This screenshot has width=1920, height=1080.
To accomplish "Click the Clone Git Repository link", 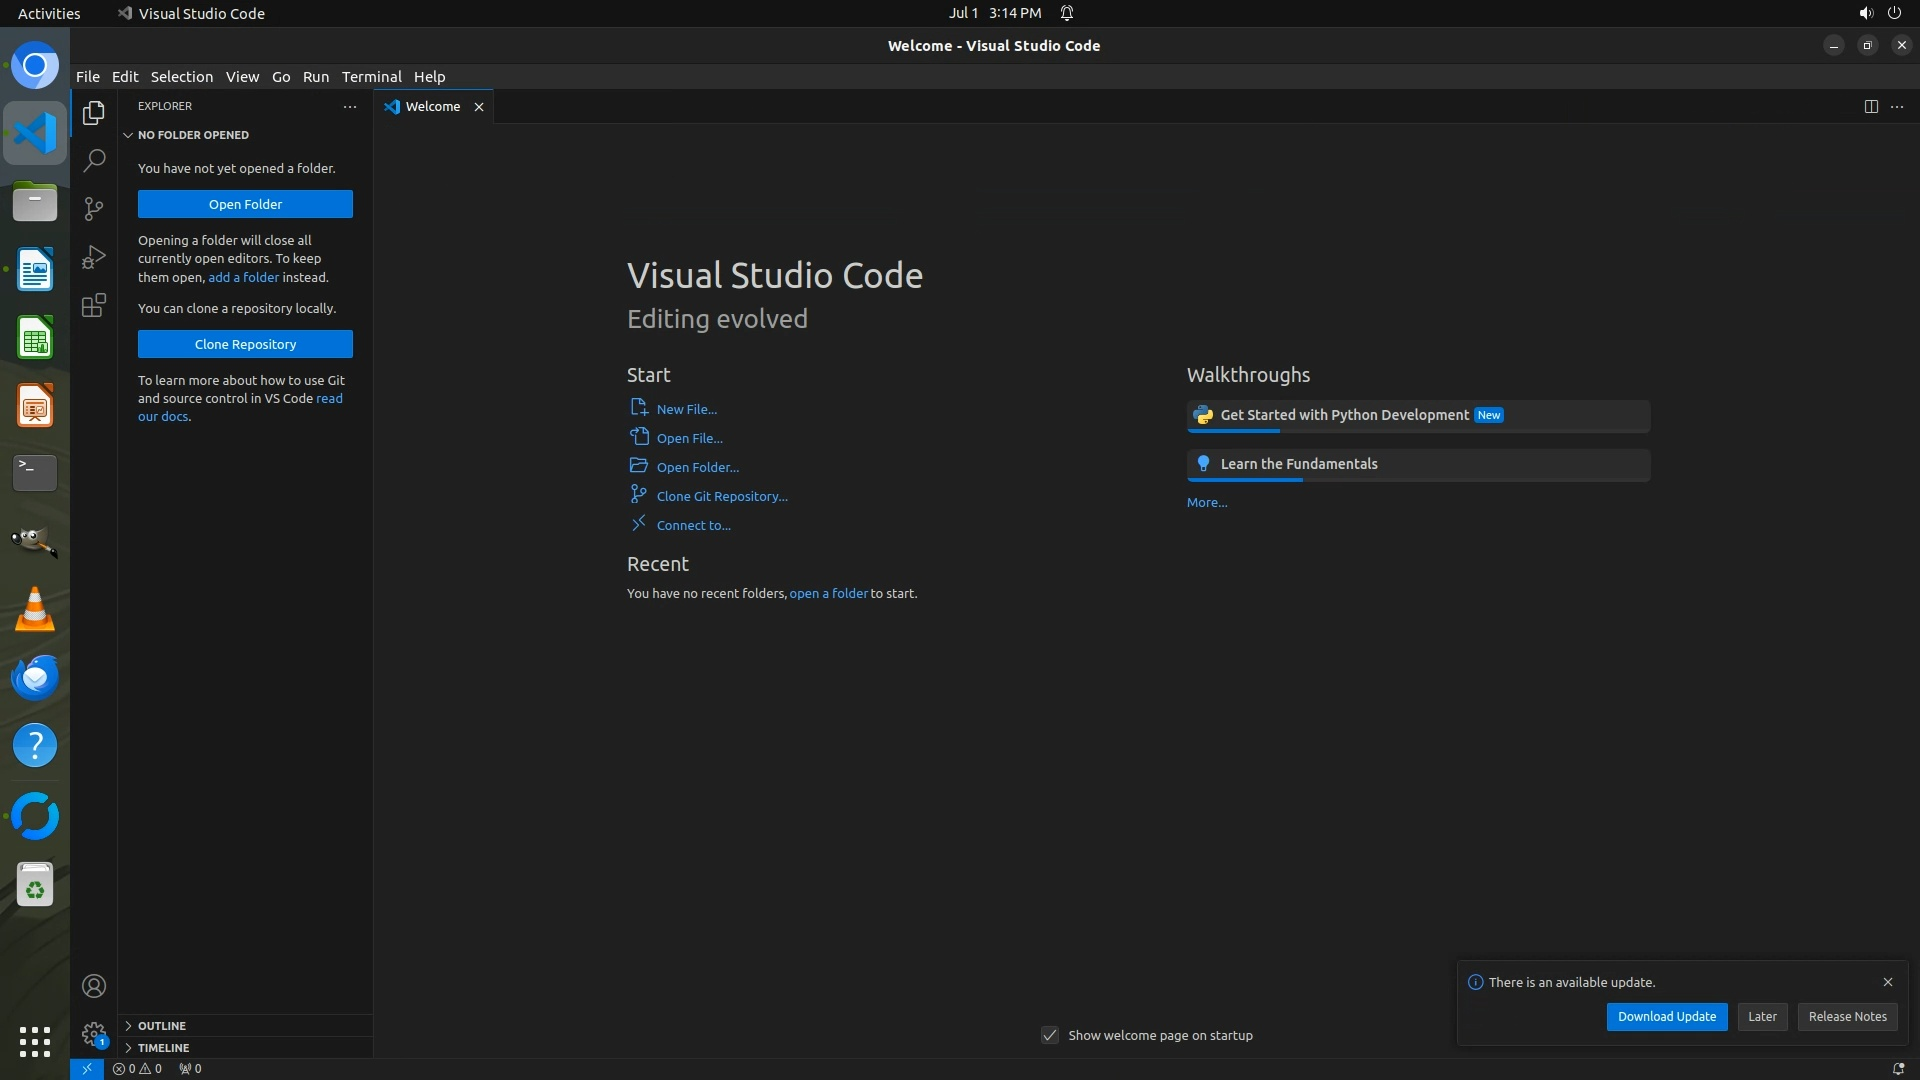I will point(721,496).
